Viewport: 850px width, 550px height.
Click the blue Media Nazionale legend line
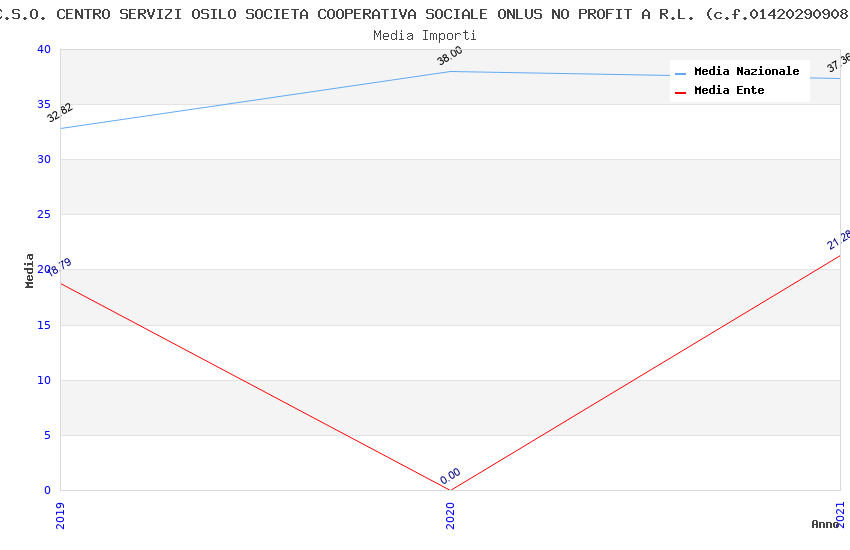[x=681, y=73]
